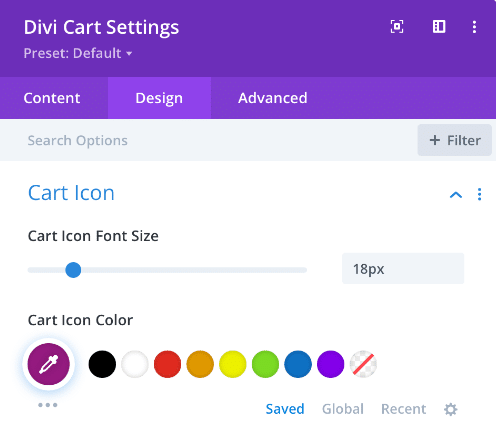Viewport: 496px width, 445px height.
Task: Open the Preset: Default dropdown
Action: (78, 53)
